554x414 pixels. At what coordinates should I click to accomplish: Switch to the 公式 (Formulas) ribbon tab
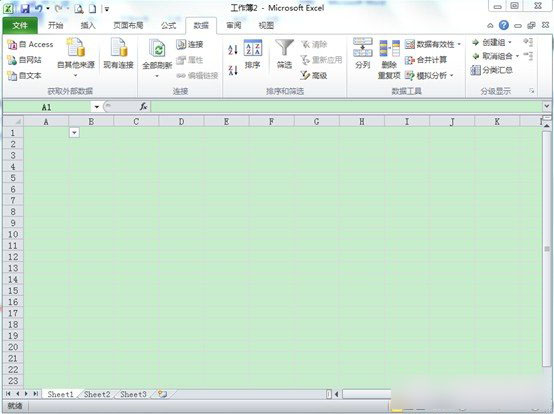[168, 25]
